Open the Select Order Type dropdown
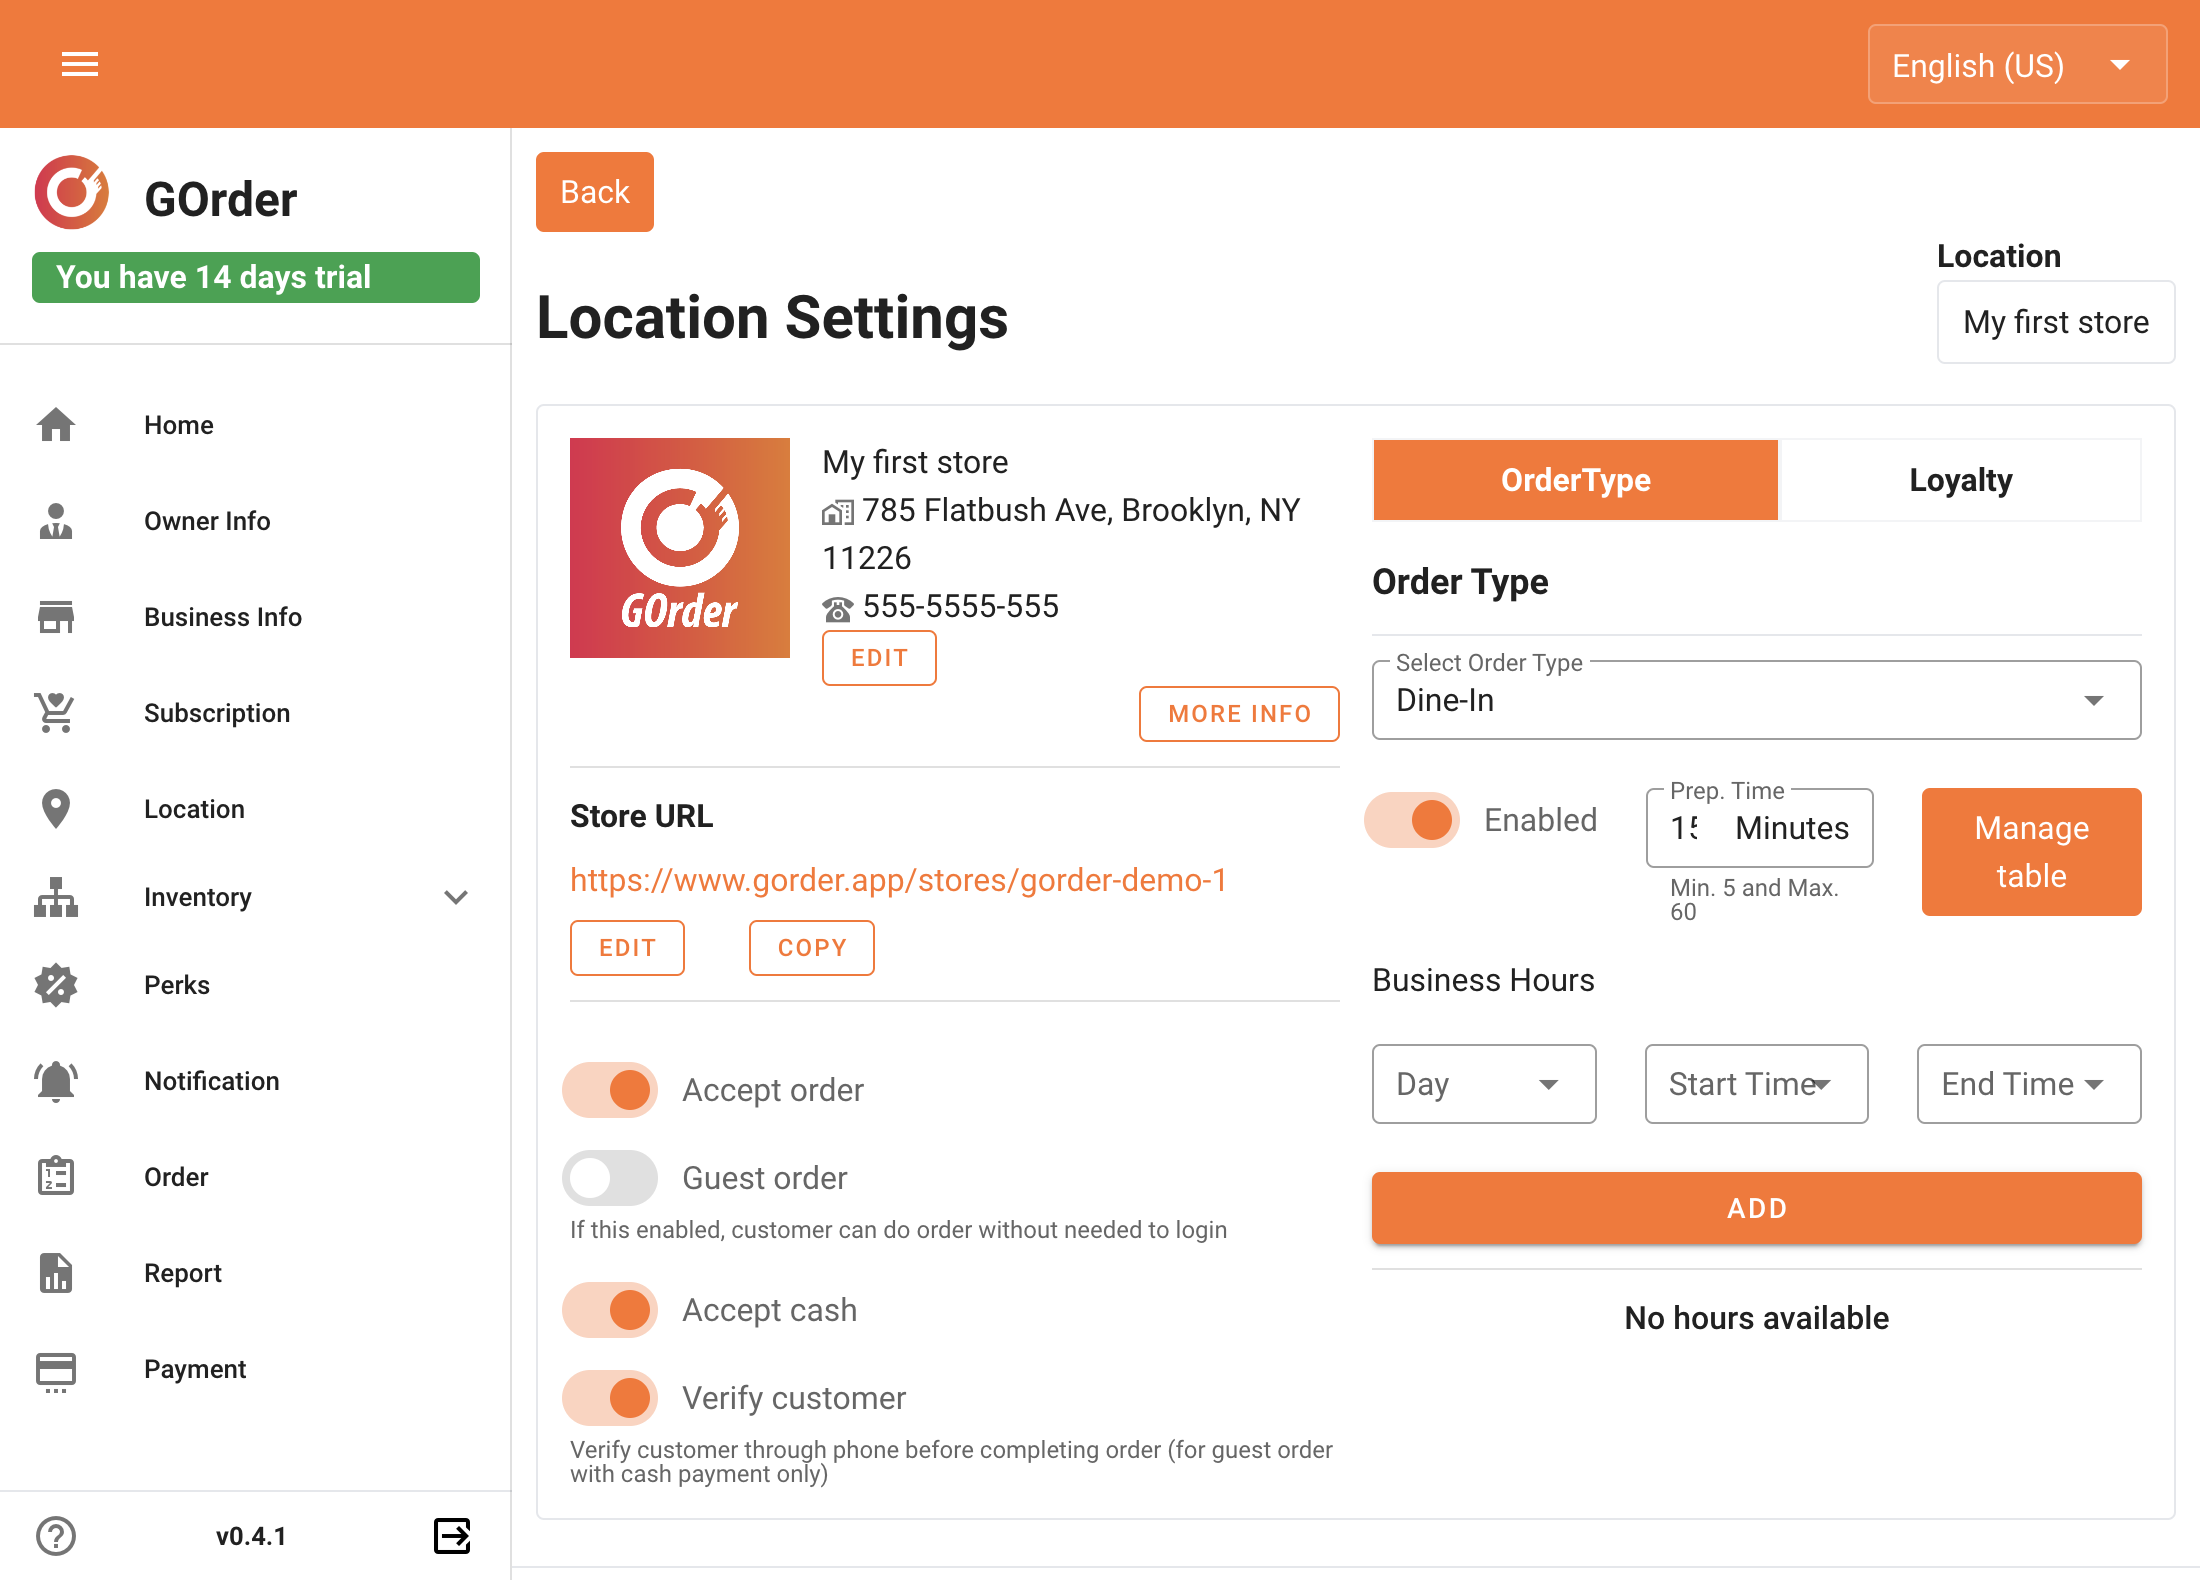This screenshot has height=1580, width=2200. pyautogui.click(x=1757, y=700)
